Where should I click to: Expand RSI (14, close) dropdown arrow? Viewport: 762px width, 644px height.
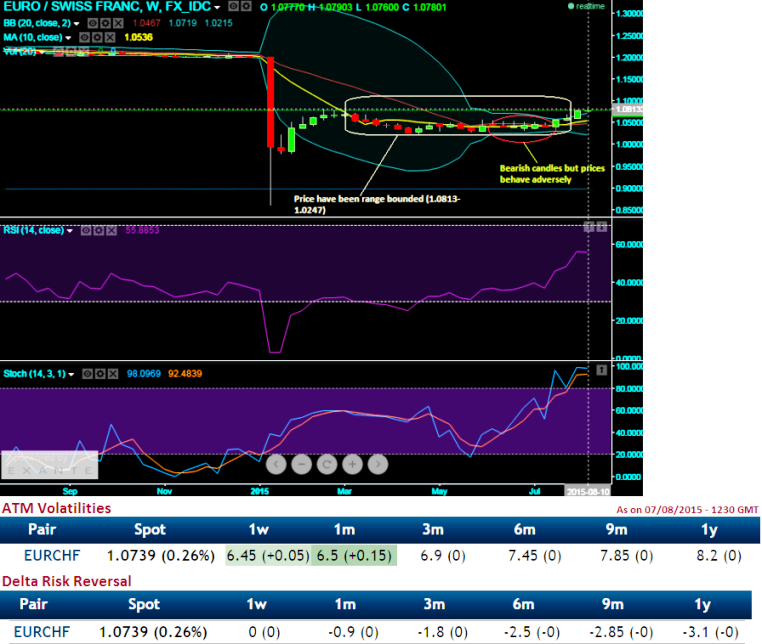(x=69, y=231)
